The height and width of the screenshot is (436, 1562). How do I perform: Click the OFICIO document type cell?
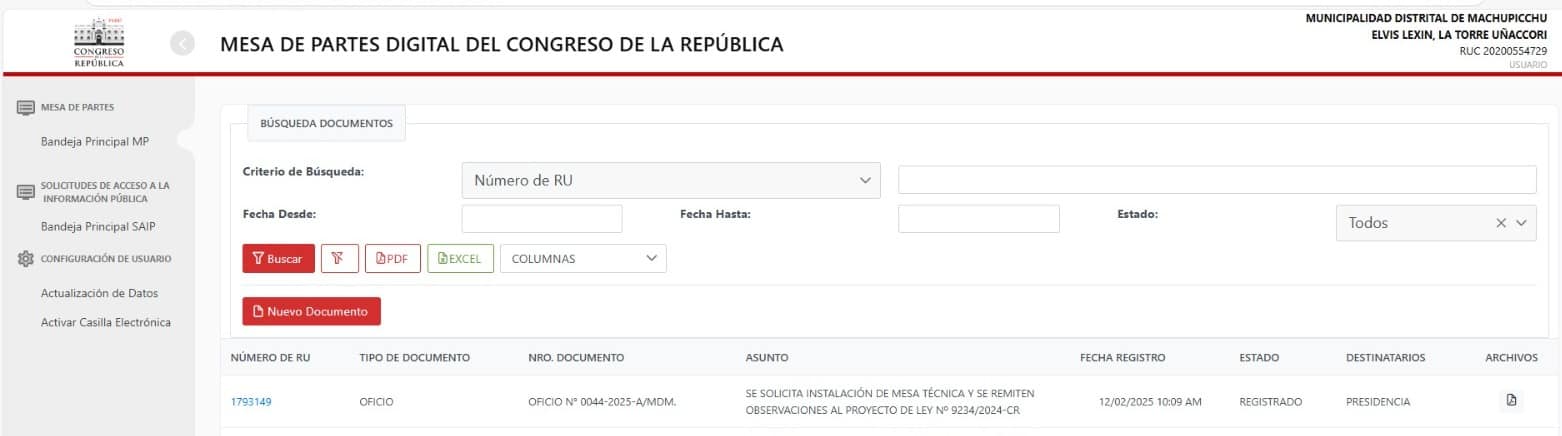pos(376,402)
